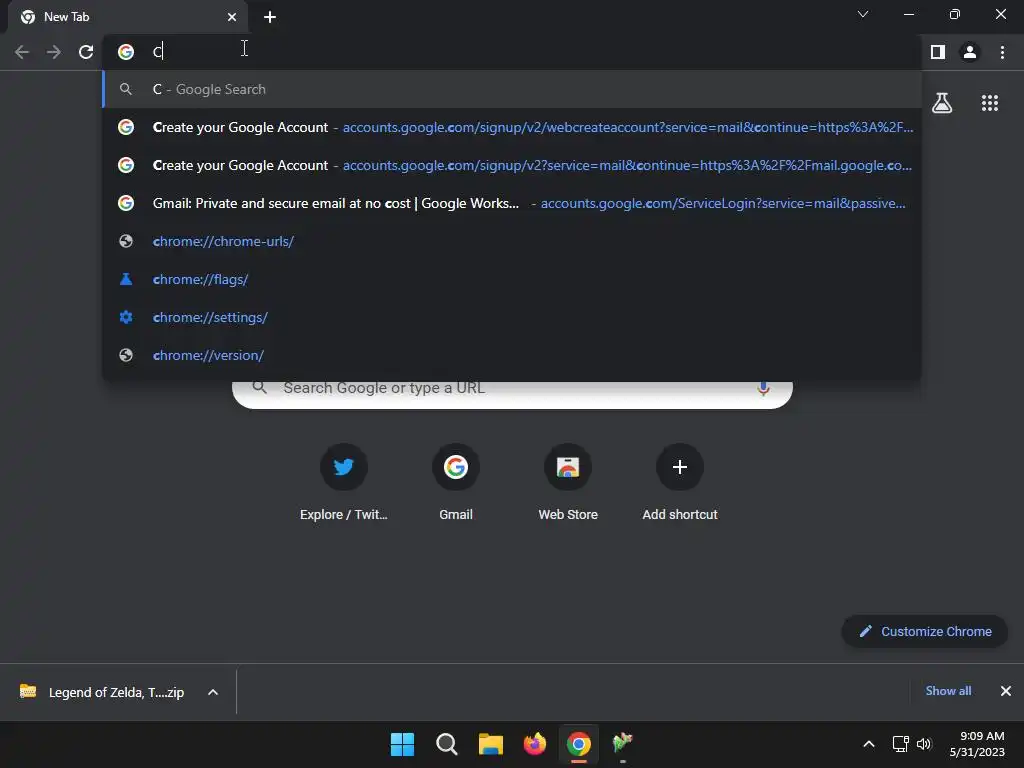Open the downloaded Legend of Zelda zip
The width and height of the screenshot is (1024, 768).
click(x=104, y=692)
